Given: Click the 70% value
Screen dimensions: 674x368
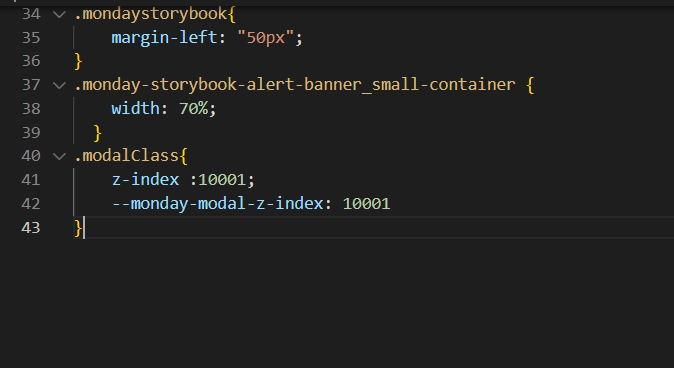Looking at the screenshot, I should (193, 109).
